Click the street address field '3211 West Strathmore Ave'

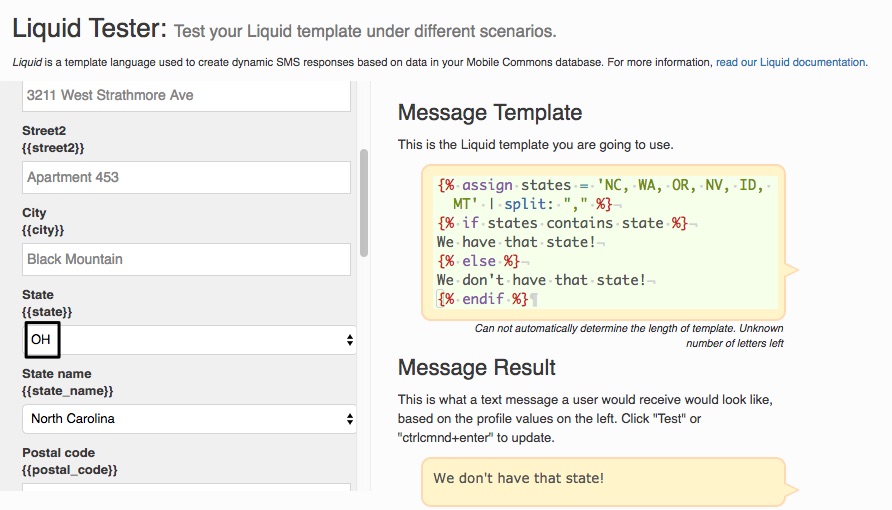(187, 96)
